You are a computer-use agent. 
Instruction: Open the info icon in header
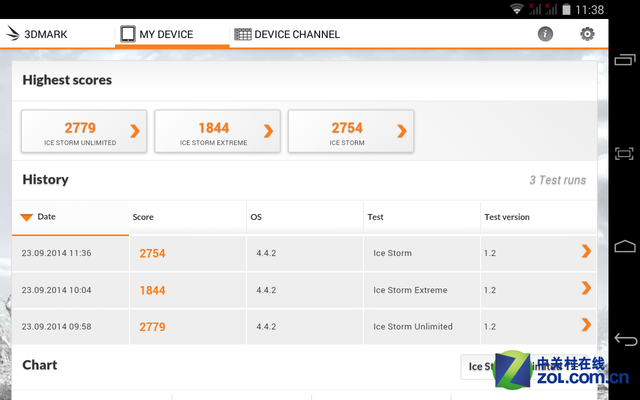tap(545, 34)
